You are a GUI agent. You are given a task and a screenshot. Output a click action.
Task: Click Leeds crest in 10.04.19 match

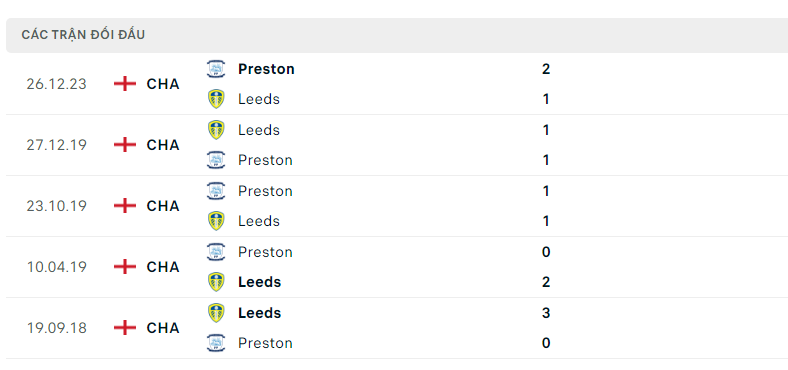tap(216, 282)
